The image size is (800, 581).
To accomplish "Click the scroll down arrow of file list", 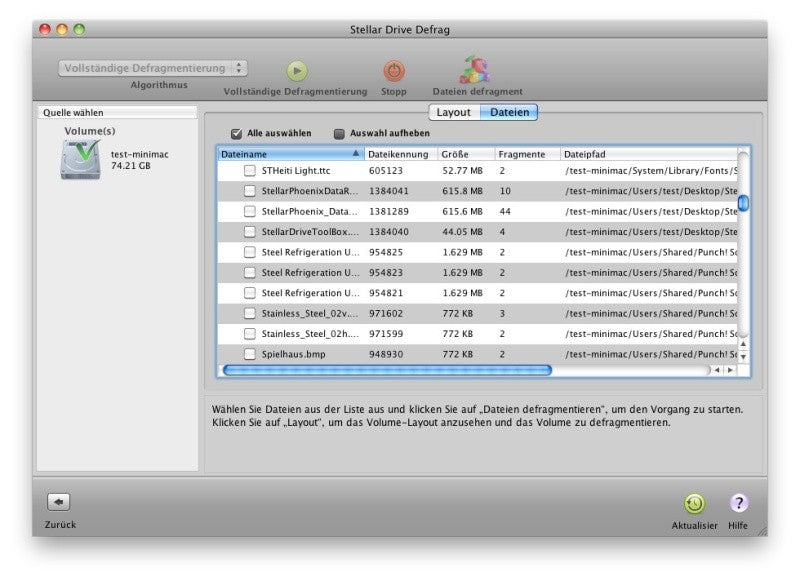I will tap(743, 357).
